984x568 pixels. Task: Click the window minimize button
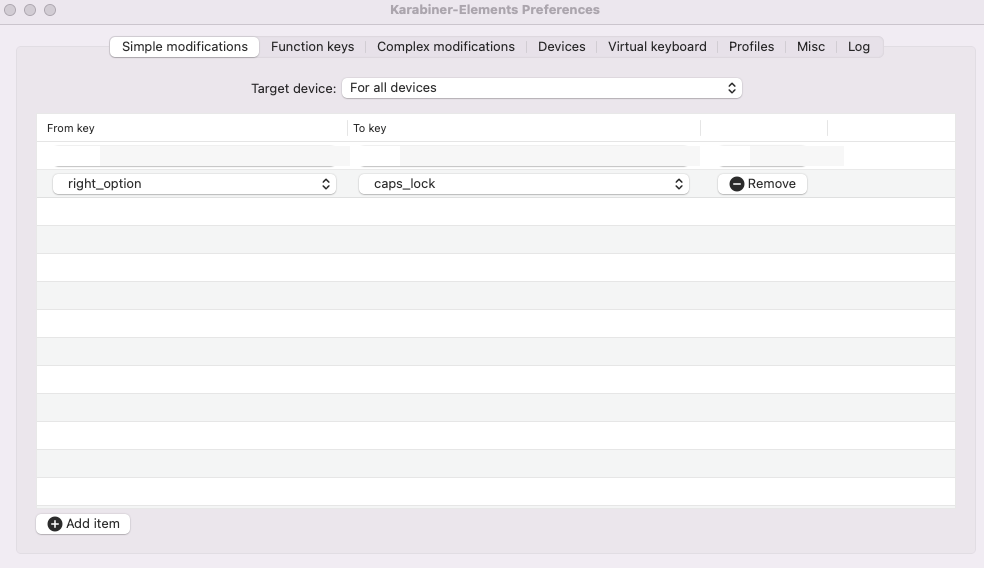coord(30,10)
